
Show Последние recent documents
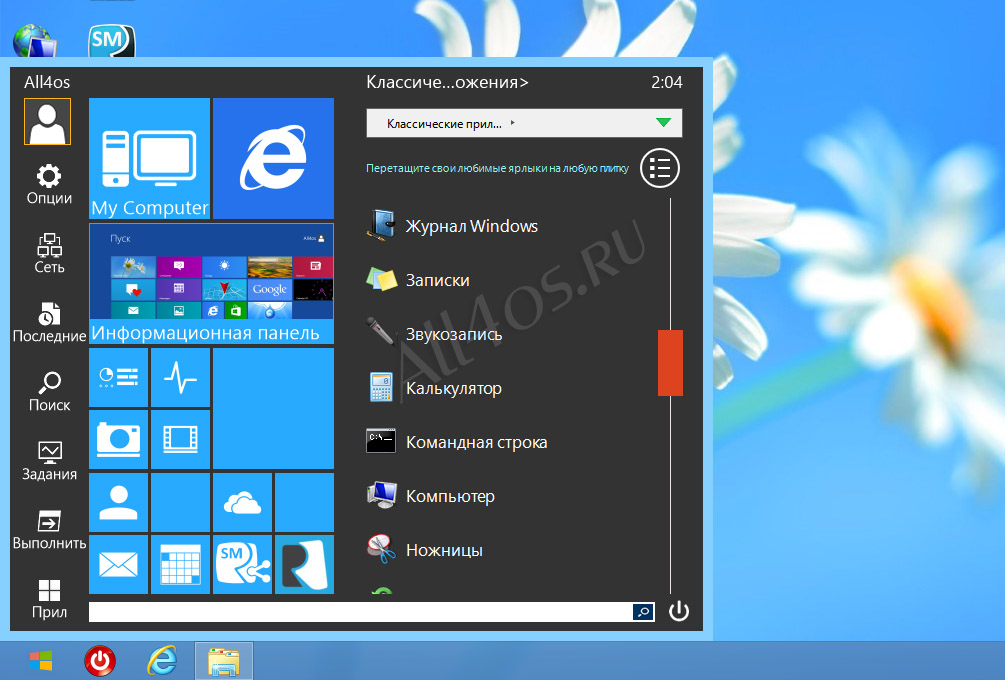coord(49,323)
